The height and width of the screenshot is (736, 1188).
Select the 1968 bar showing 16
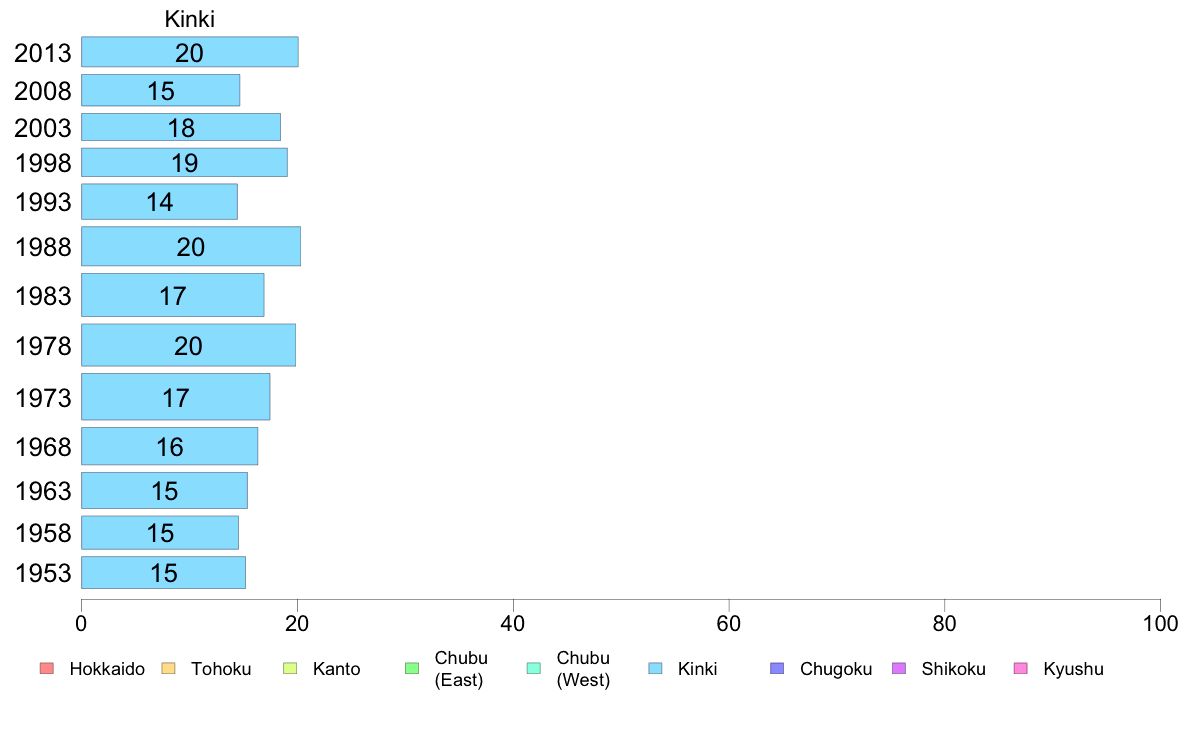pyautogui.click(x=169, y=446)
